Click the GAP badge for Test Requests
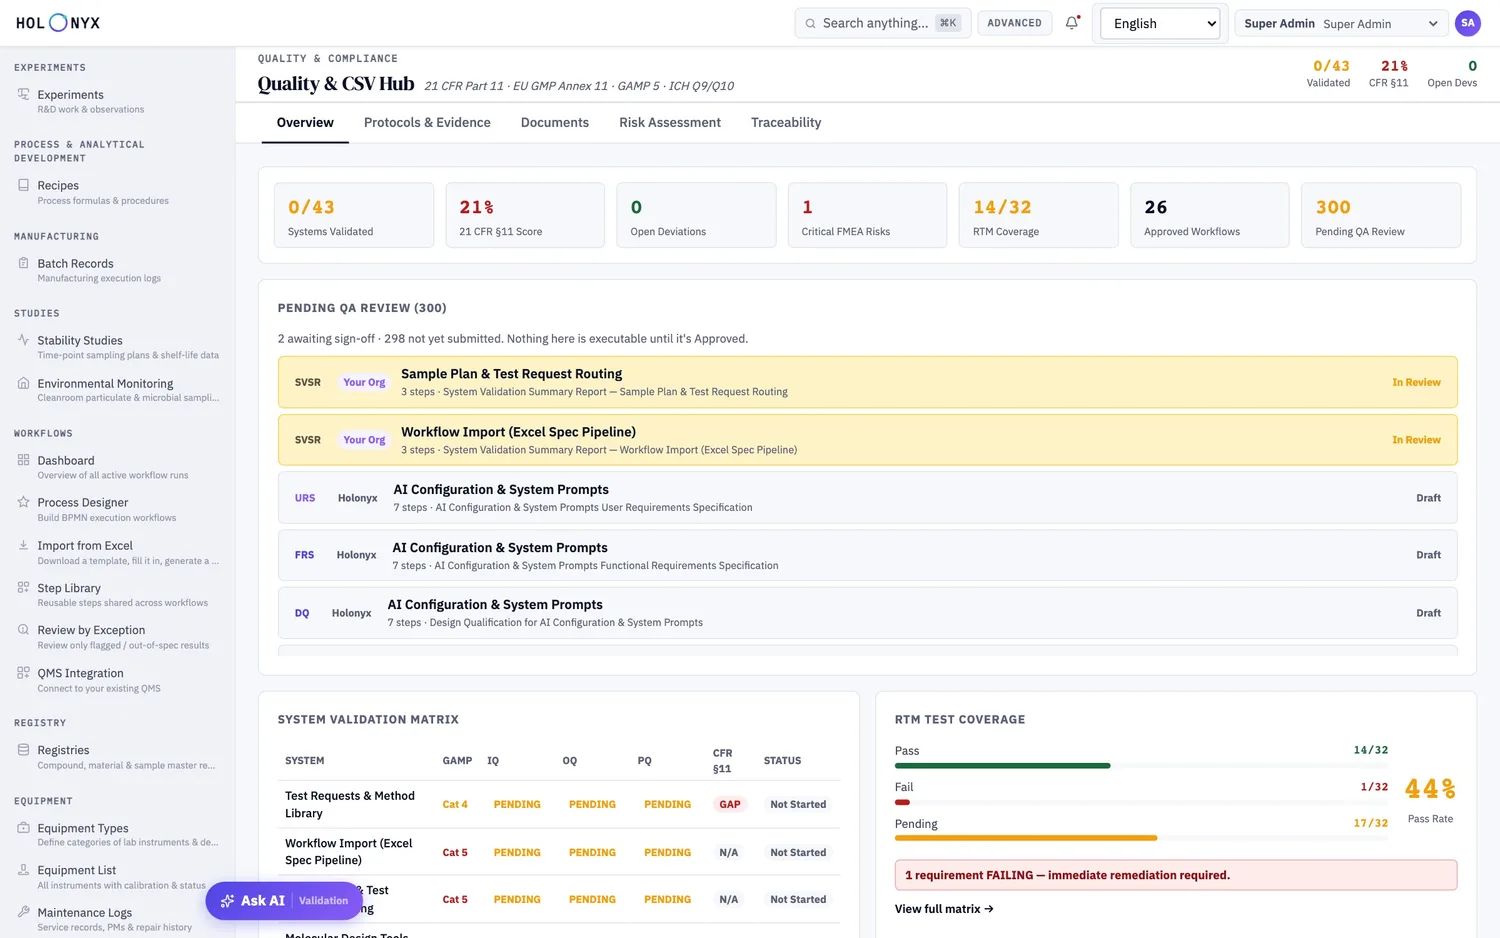 click(x=730, y=804)
